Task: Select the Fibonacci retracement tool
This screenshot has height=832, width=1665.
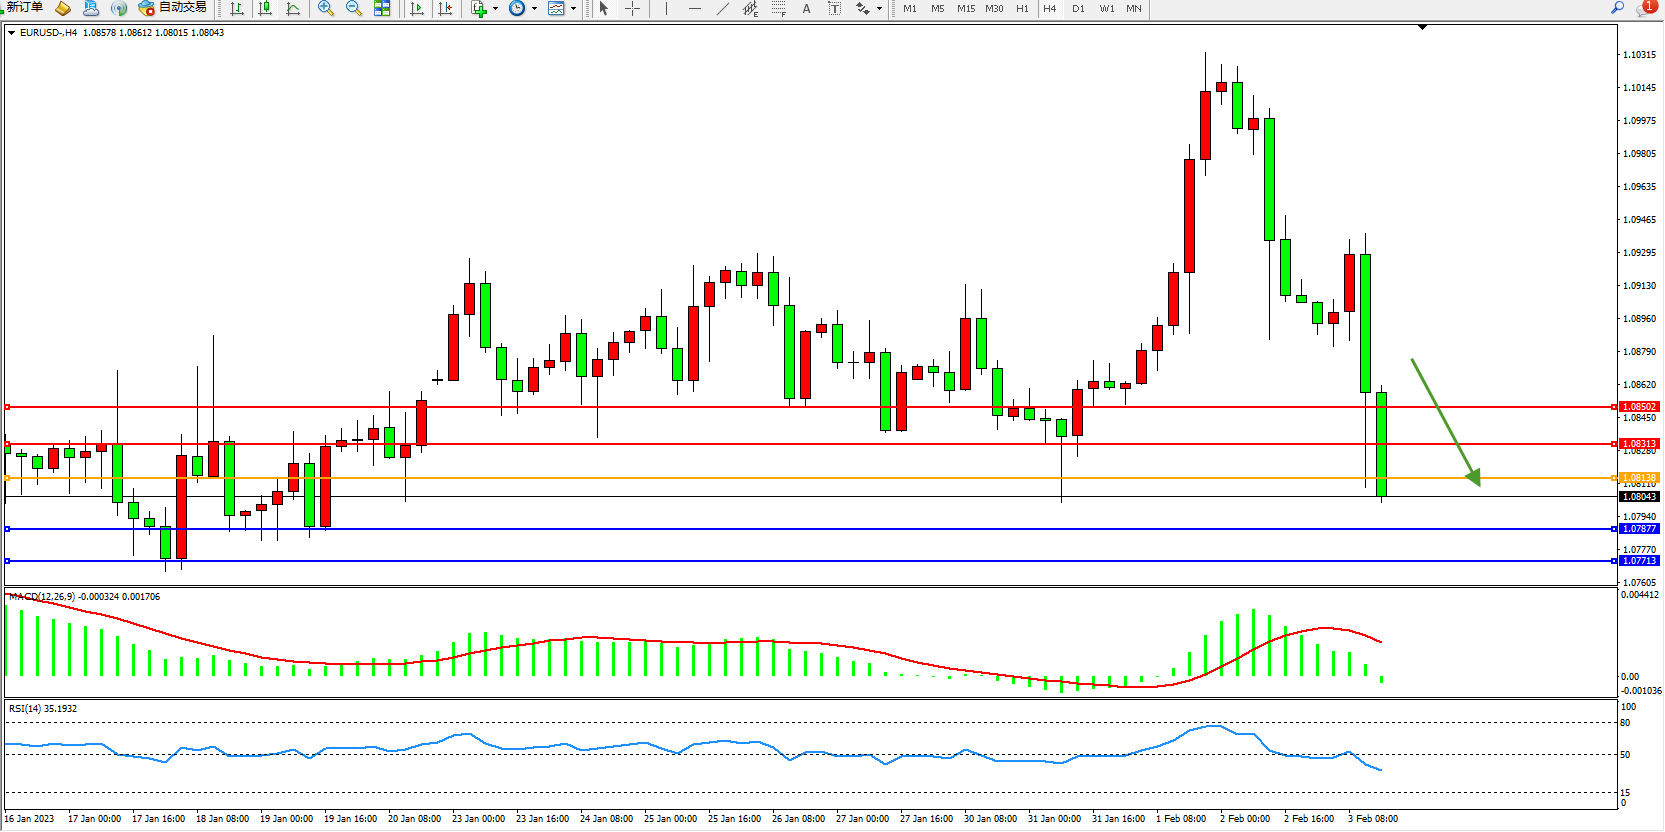Action: pos(778,9)
